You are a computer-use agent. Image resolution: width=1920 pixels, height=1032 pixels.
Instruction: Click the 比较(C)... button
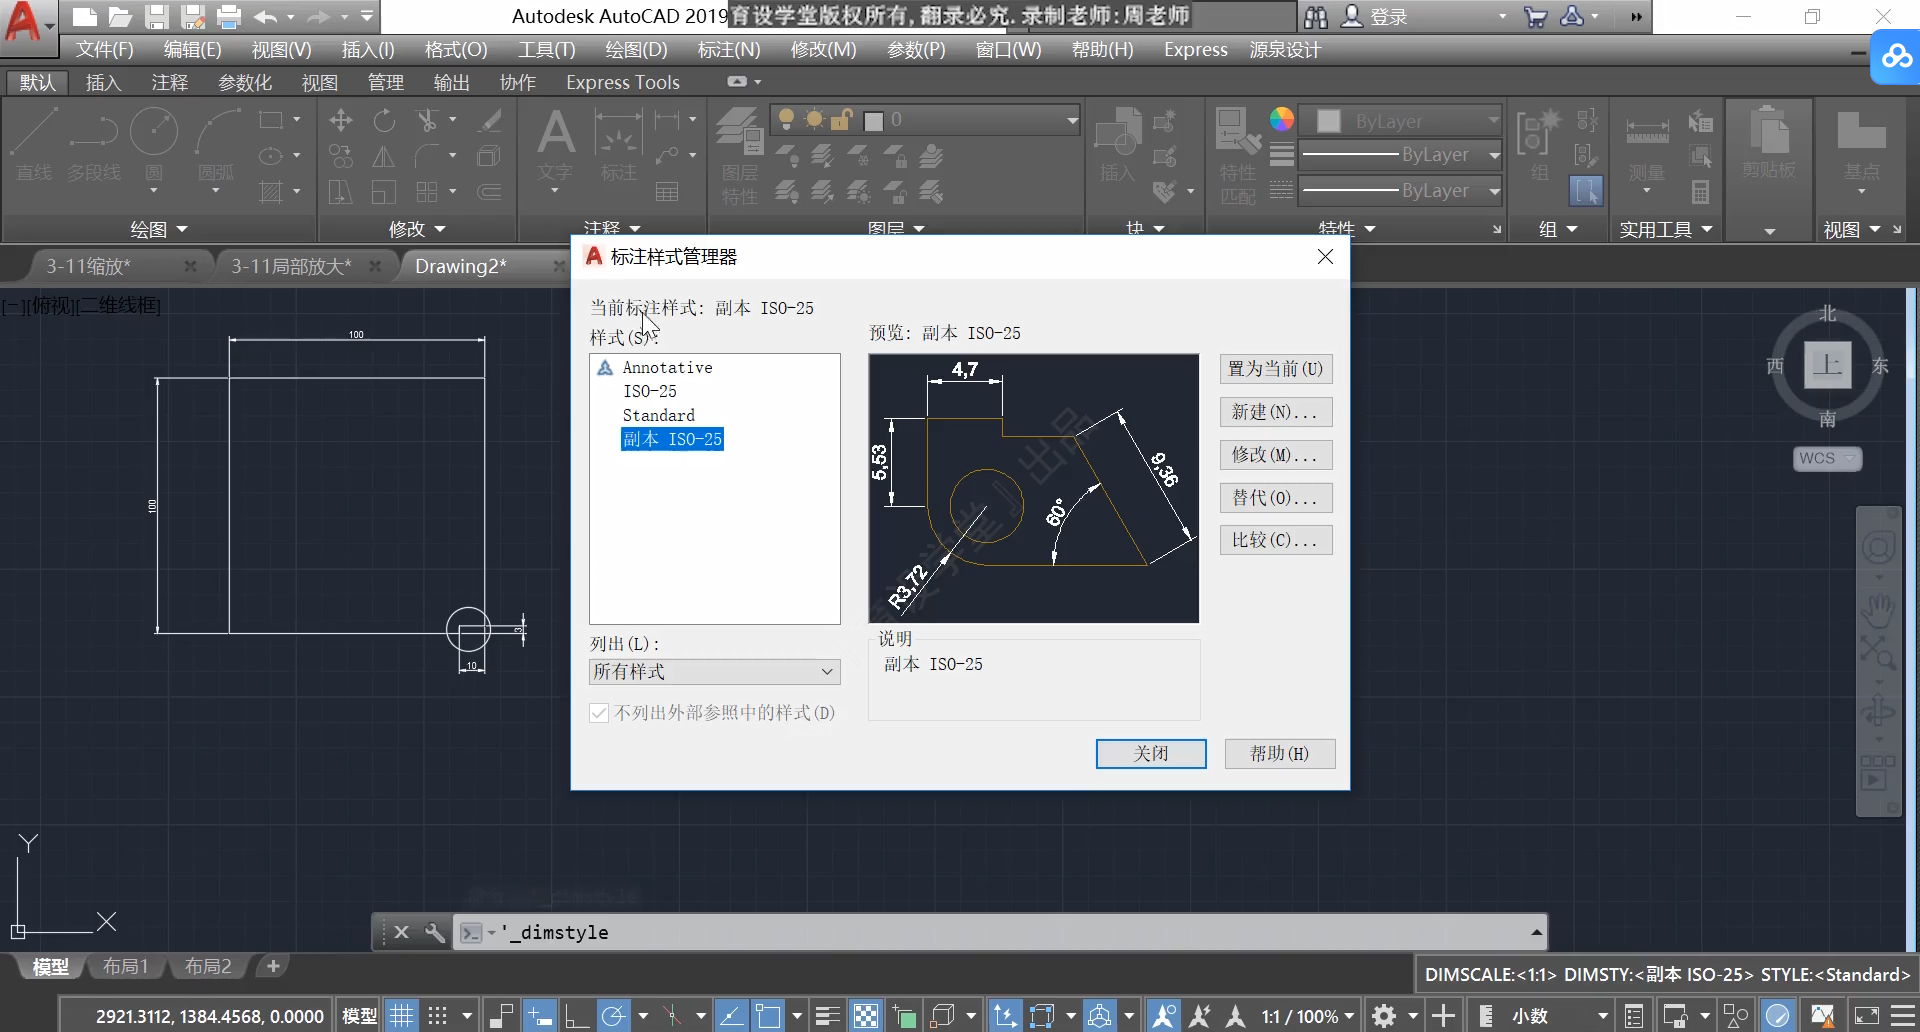click(x=1276, y=540)
